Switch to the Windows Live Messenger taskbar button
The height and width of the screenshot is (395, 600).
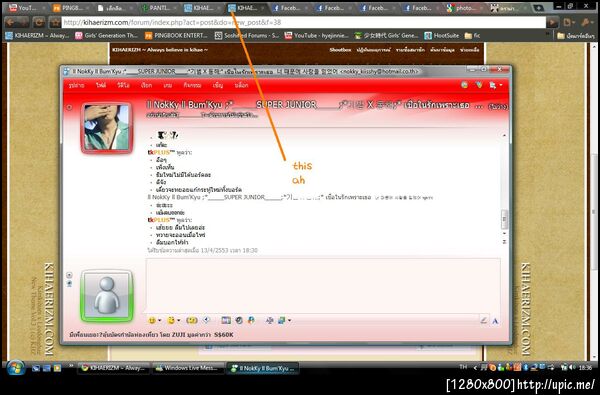coord(188,368)
